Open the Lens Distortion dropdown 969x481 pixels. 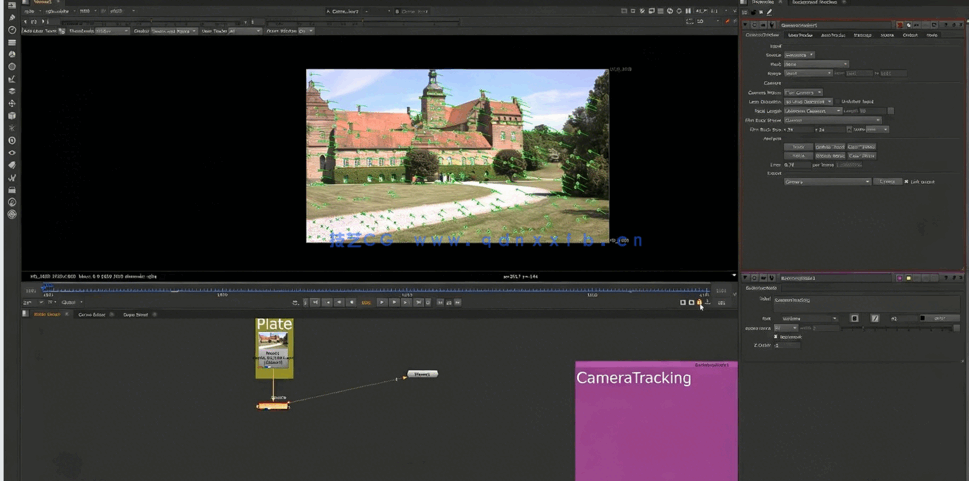pos(808,101)
